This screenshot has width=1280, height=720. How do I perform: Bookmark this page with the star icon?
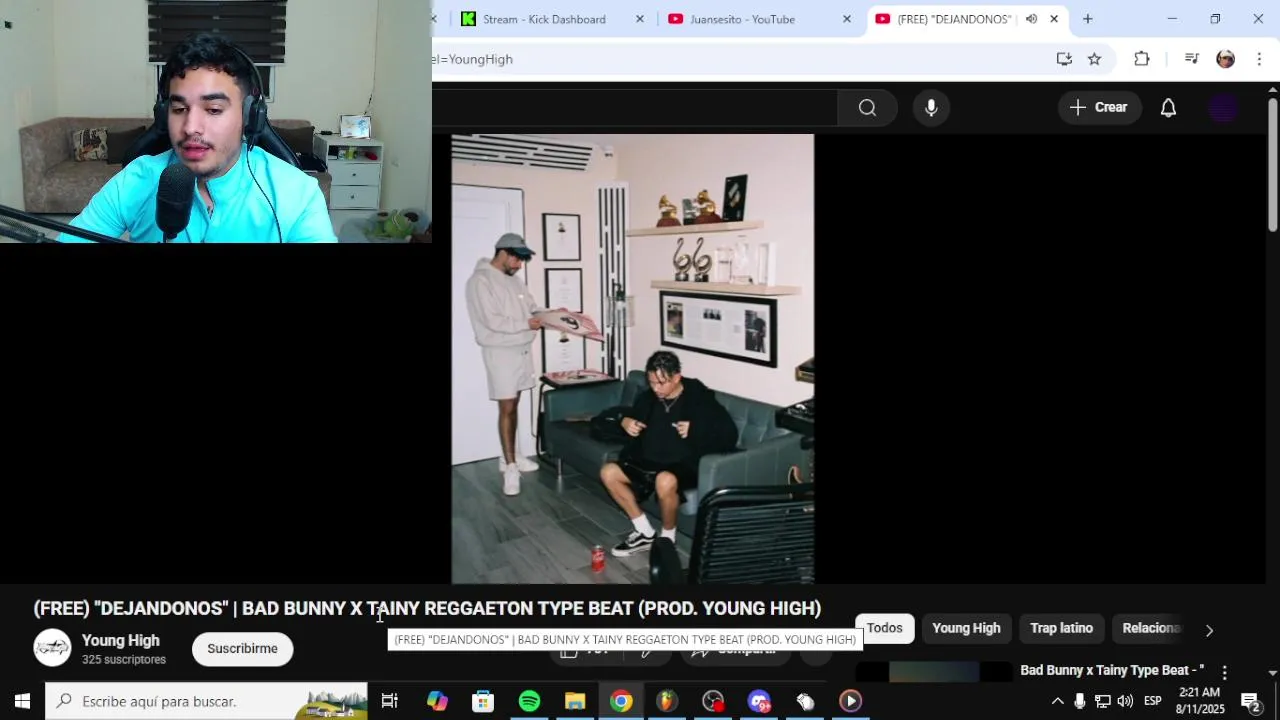tap(1094, 59)
